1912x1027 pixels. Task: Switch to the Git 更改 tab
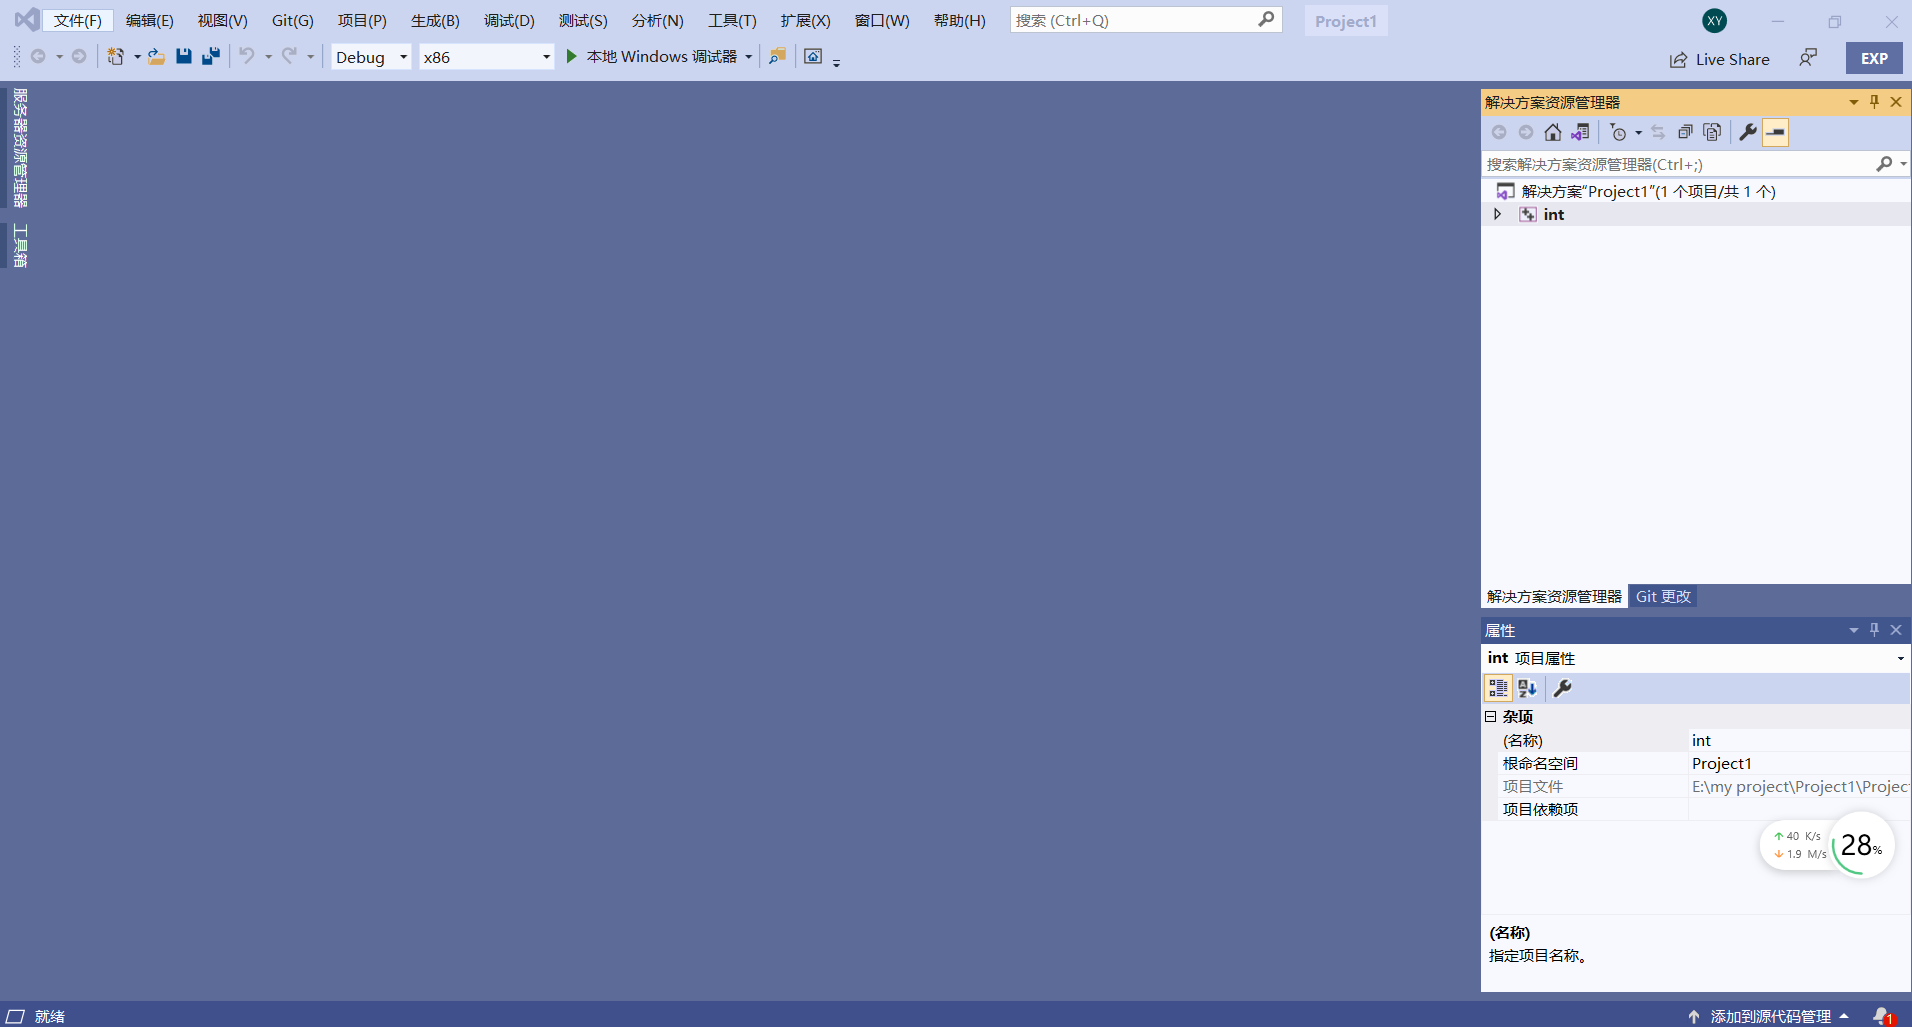click(1663, 596)
